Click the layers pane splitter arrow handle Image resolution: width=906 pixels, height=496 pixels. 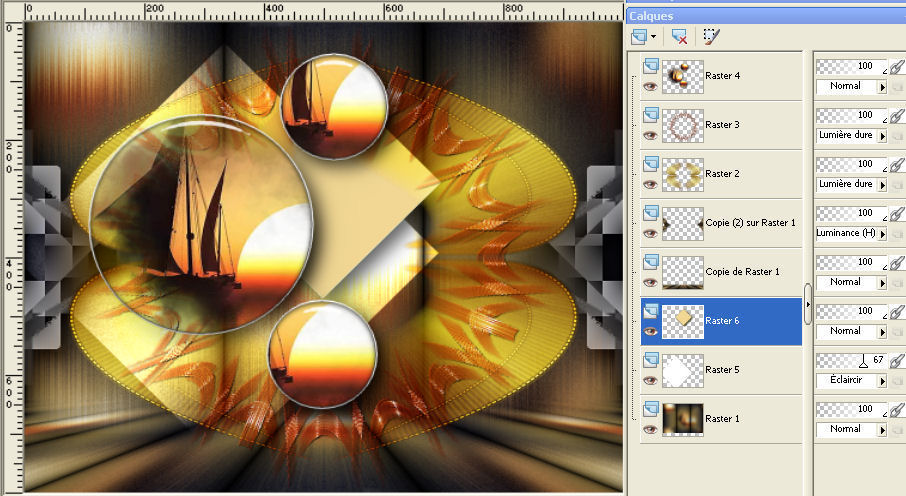(808, 304)
